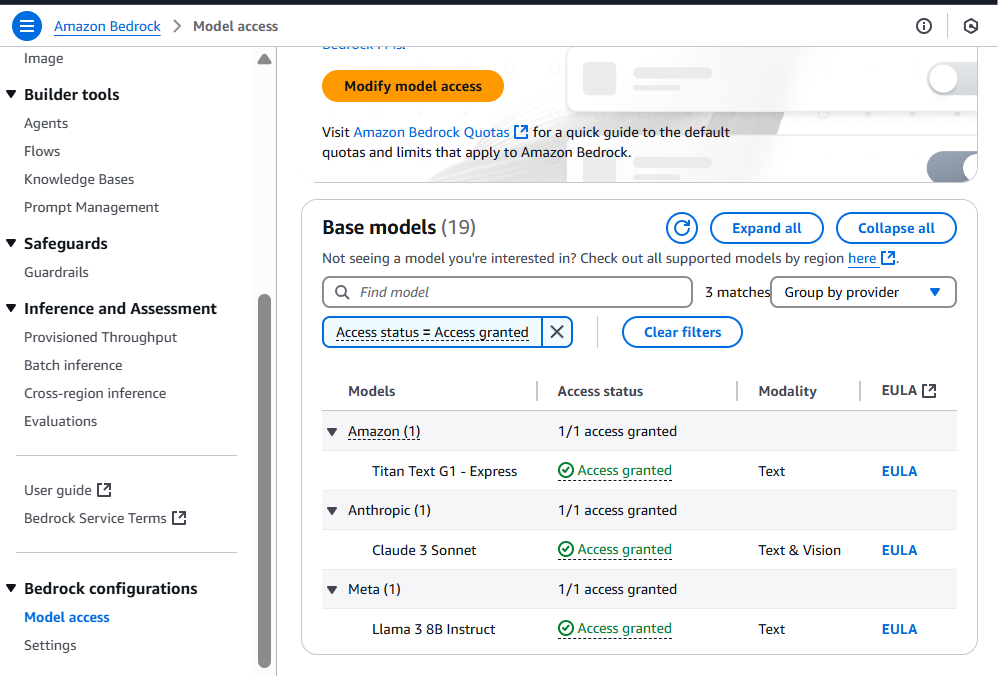Go to Amazon Bedrock breadcrumb
The height and width of the screenshot is (676, 1008).
tap(107, 26)
